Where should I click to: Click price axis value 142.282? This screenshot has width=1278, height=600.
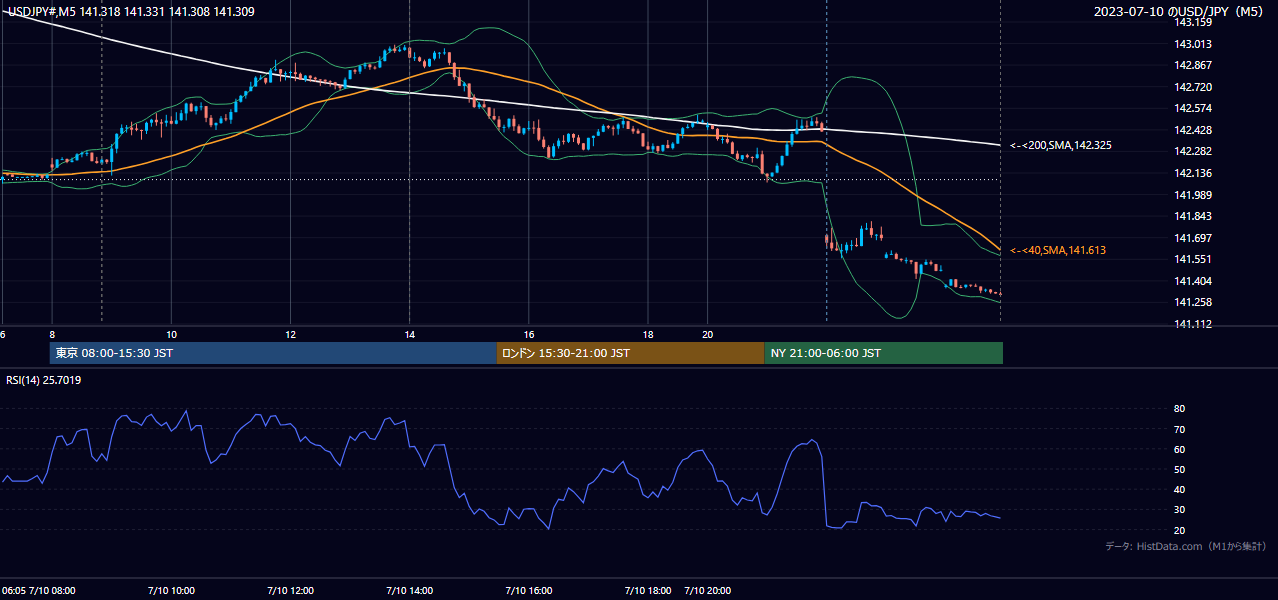pyautogui.click(x=1192, y=151)
